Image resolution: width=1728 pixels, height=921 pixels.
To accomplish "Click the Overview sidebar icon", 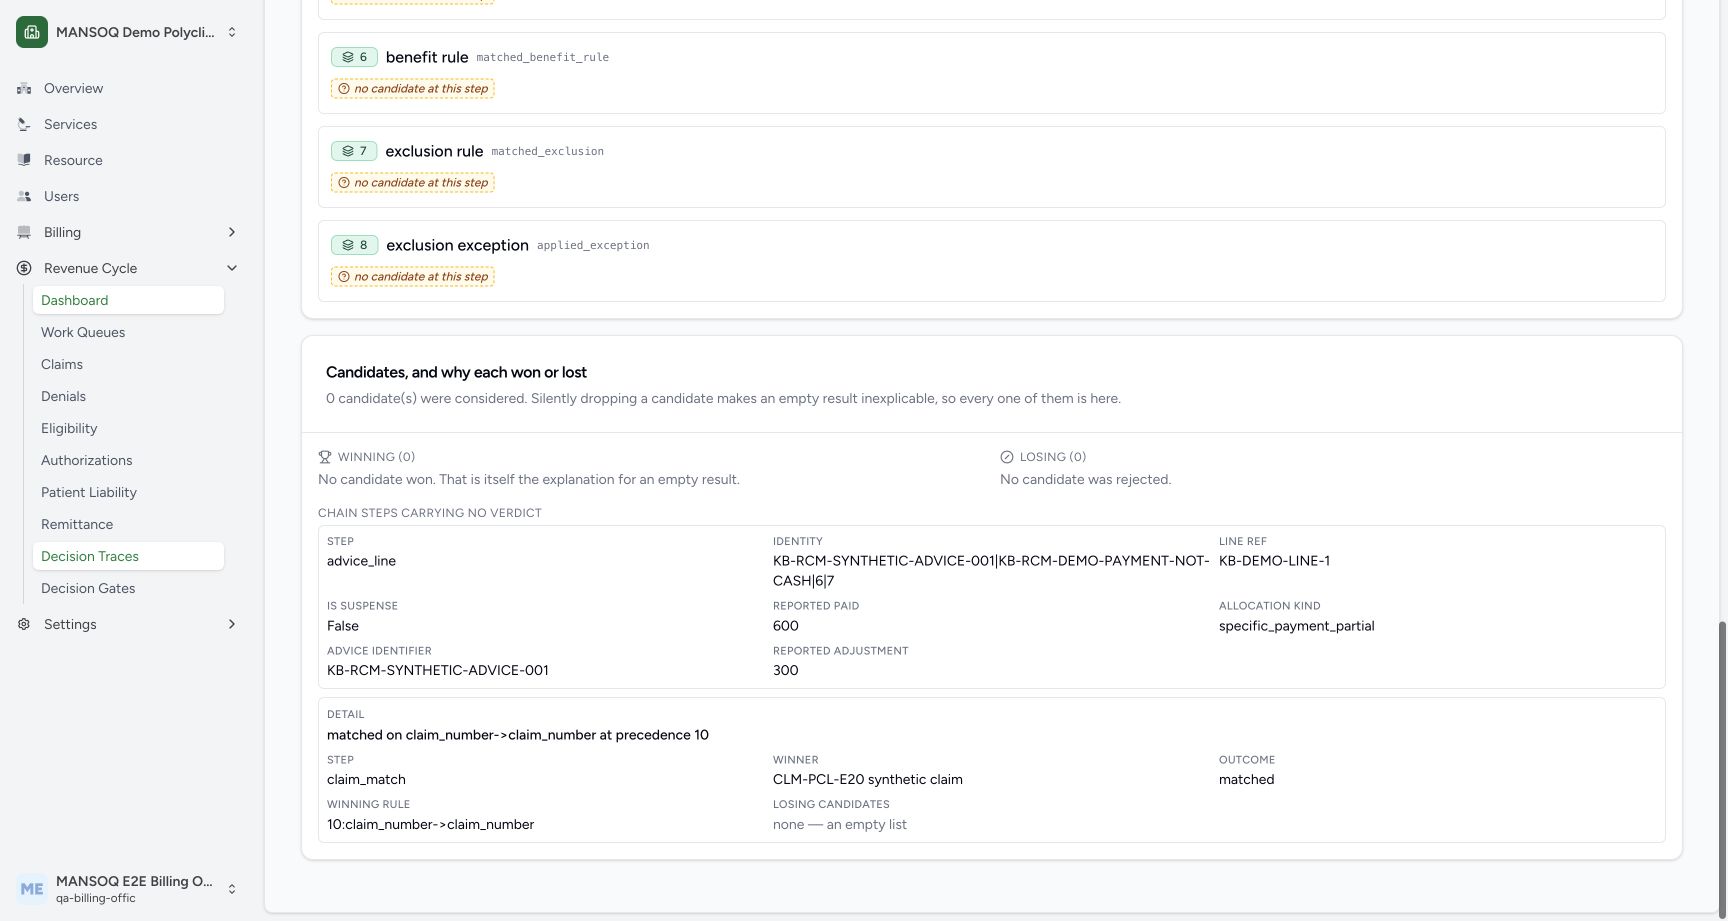I will point(24,88).
